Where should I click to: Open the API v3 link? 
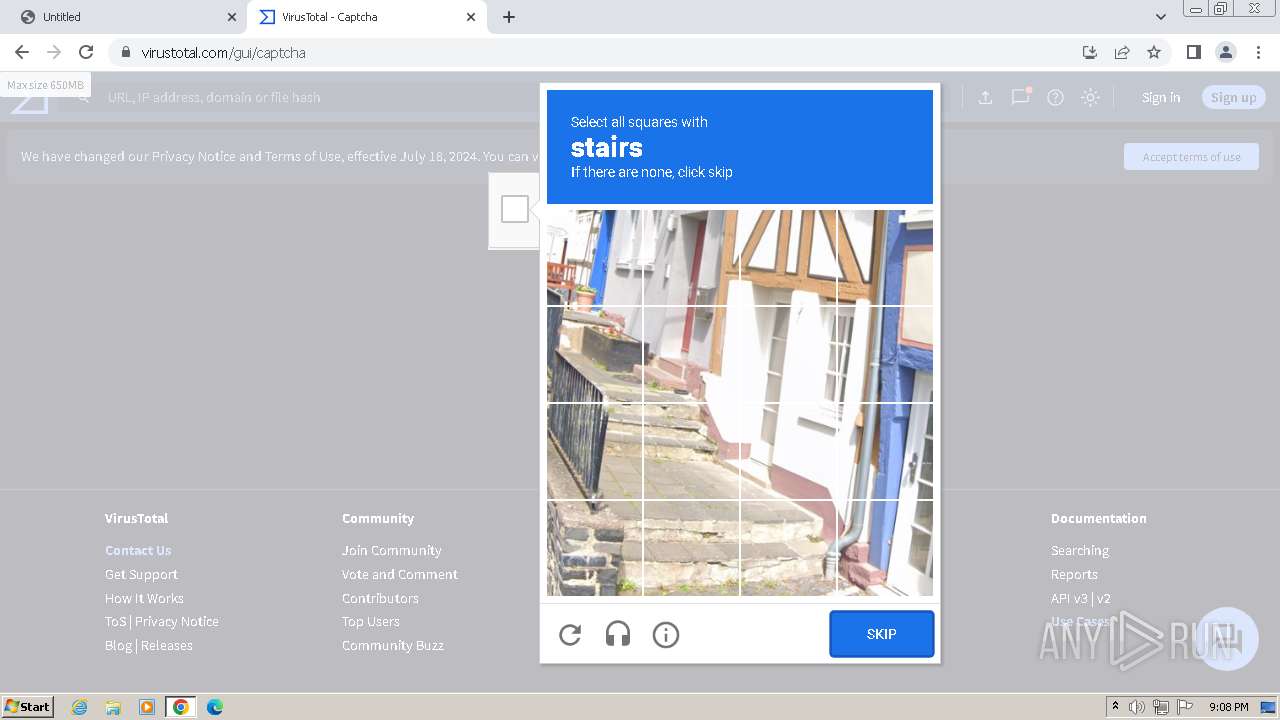pyautogui.click(x=1069, y=598)
